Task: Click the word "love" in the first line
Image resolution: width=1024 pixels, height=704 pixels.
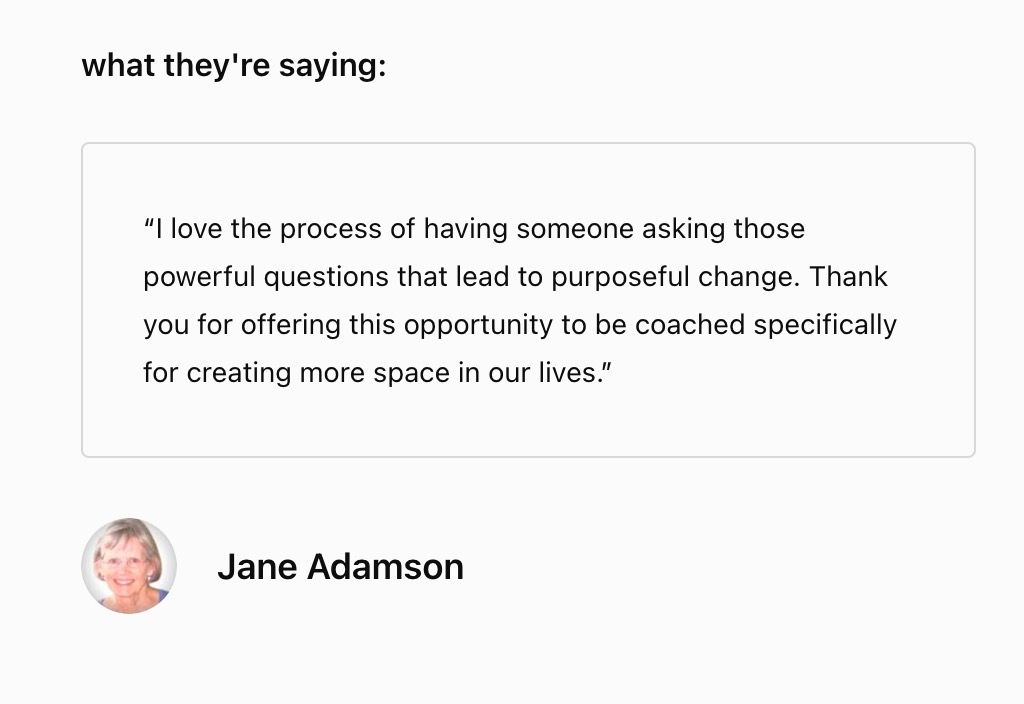Action: [x=196, y=229]
